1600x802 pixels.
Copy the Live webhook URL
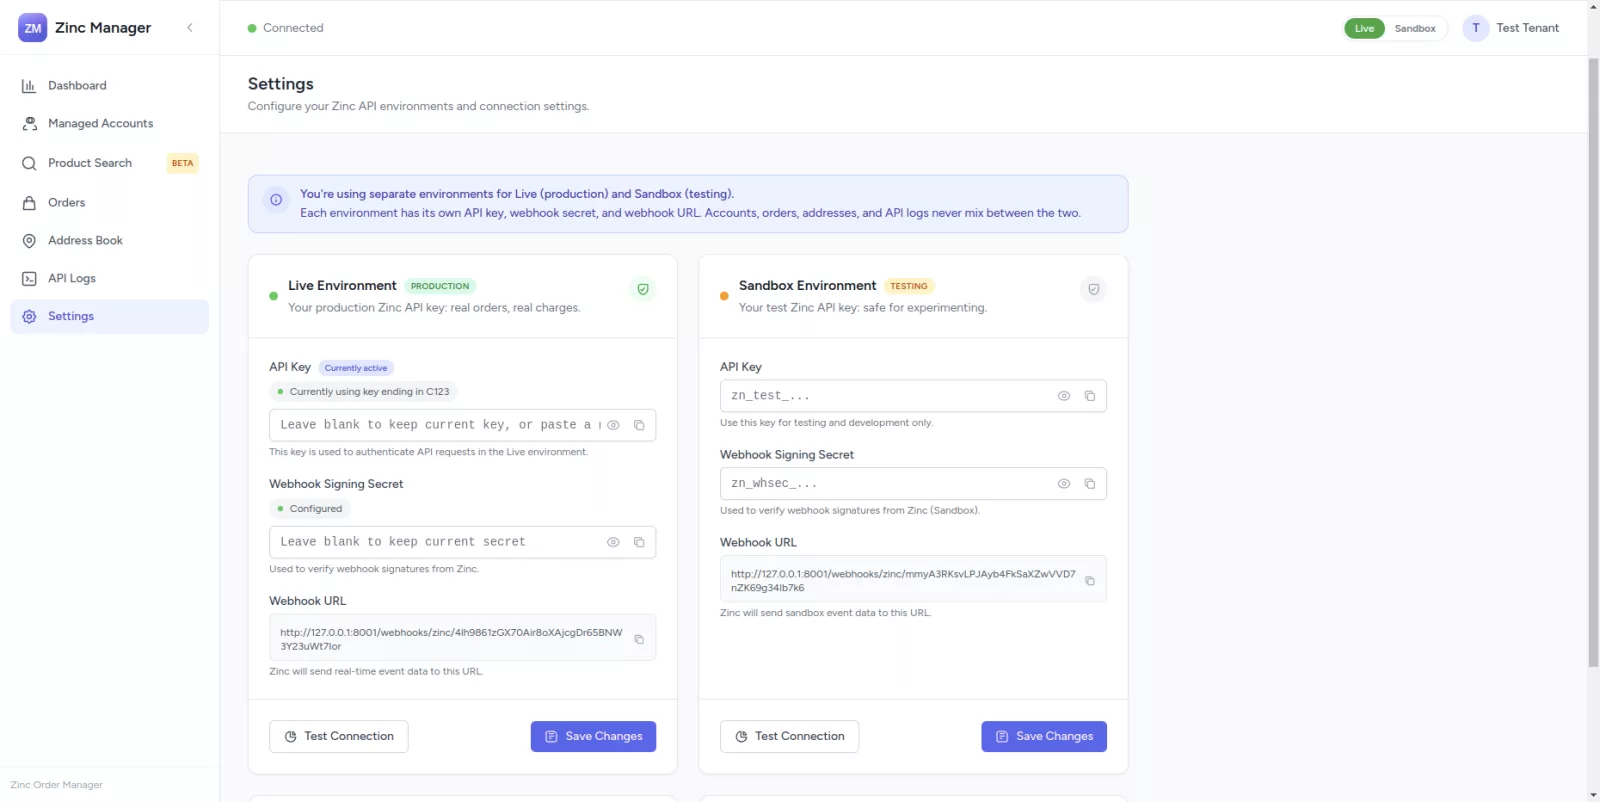[639, 639]
